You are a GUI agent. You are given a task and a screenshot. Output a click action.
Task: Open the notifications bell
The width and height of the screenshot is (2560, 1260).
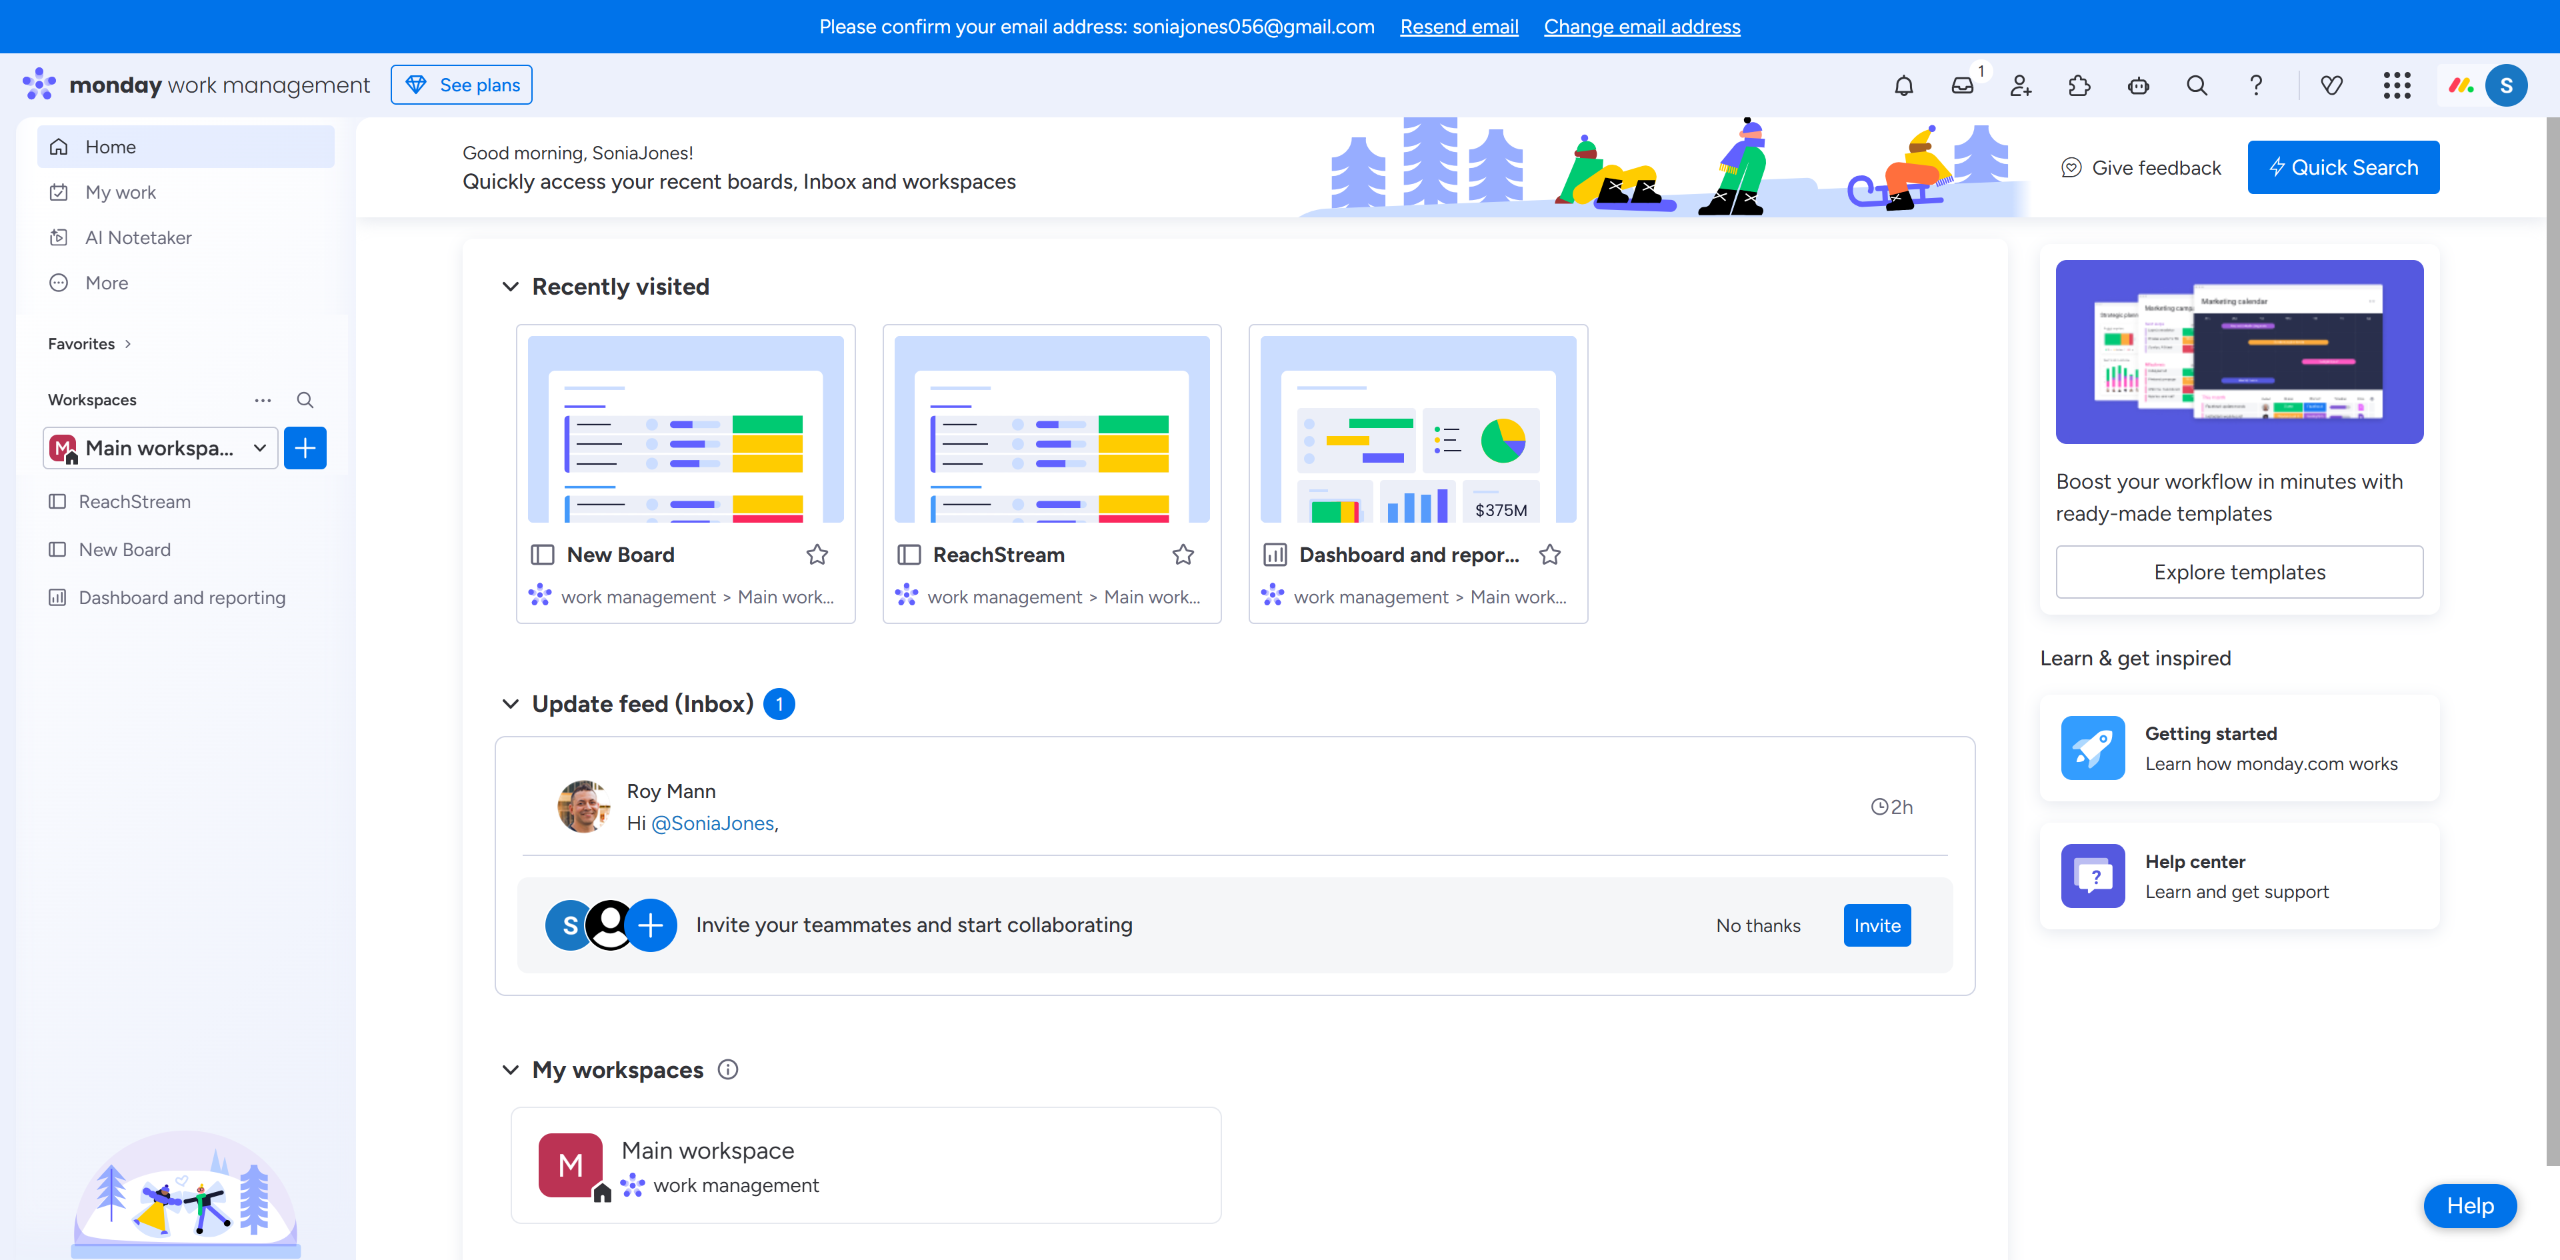[x=1903, y=86]
